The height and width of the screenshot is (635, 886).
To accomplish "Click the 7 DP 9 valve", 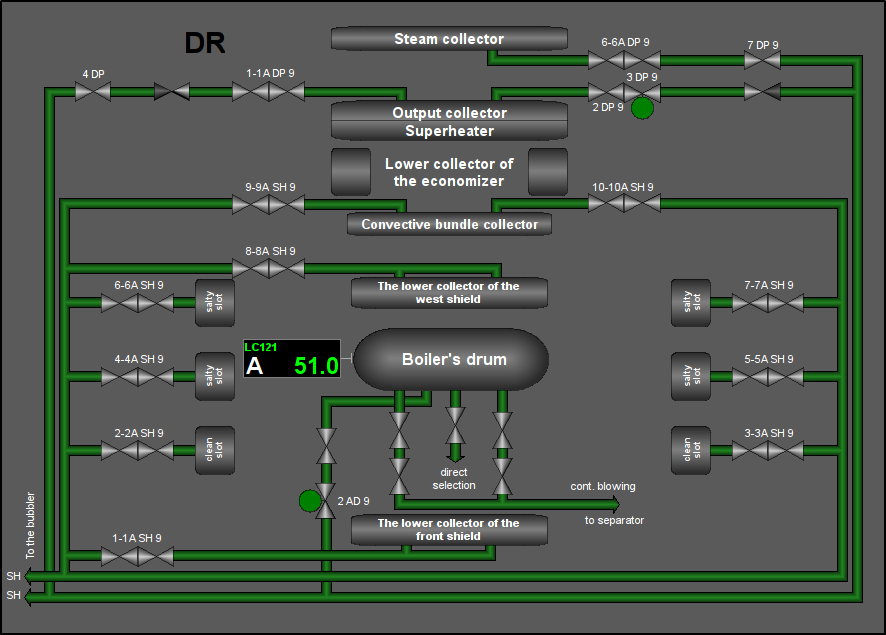I will point(762,60).
